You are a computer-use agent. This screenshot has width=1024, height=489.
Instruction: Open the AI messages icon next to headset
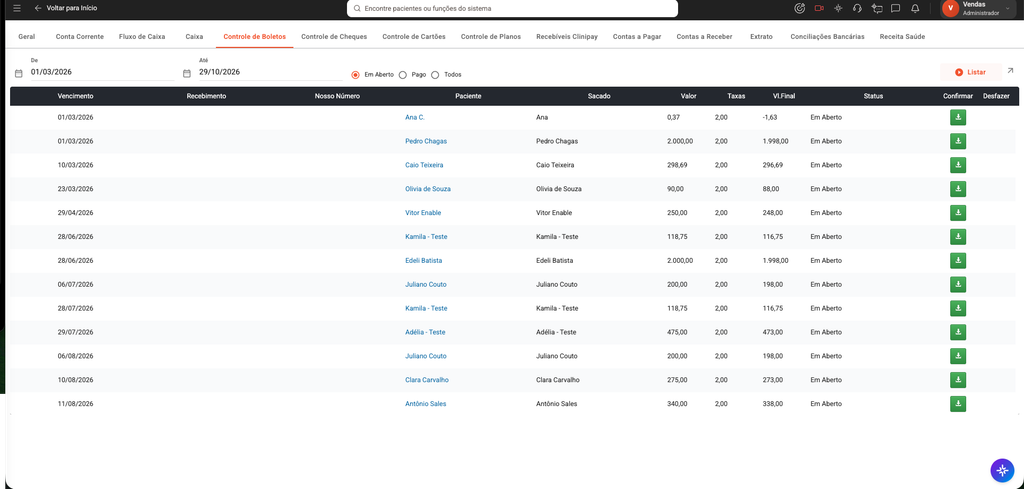tap(877, 8)
